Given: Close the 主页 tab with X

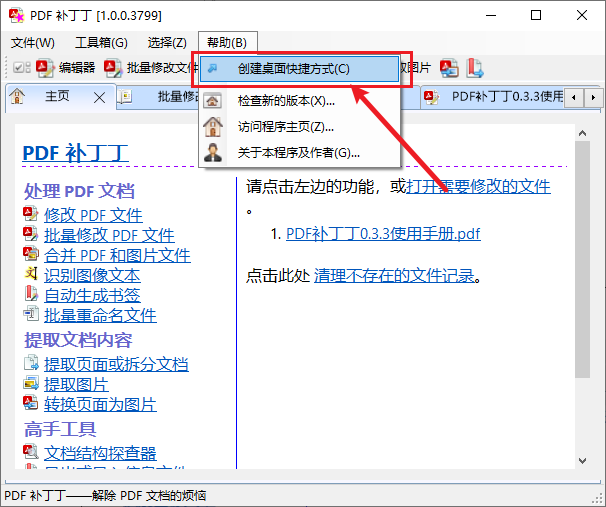Looking at the screenshot, I should click(x=100, y=98).
